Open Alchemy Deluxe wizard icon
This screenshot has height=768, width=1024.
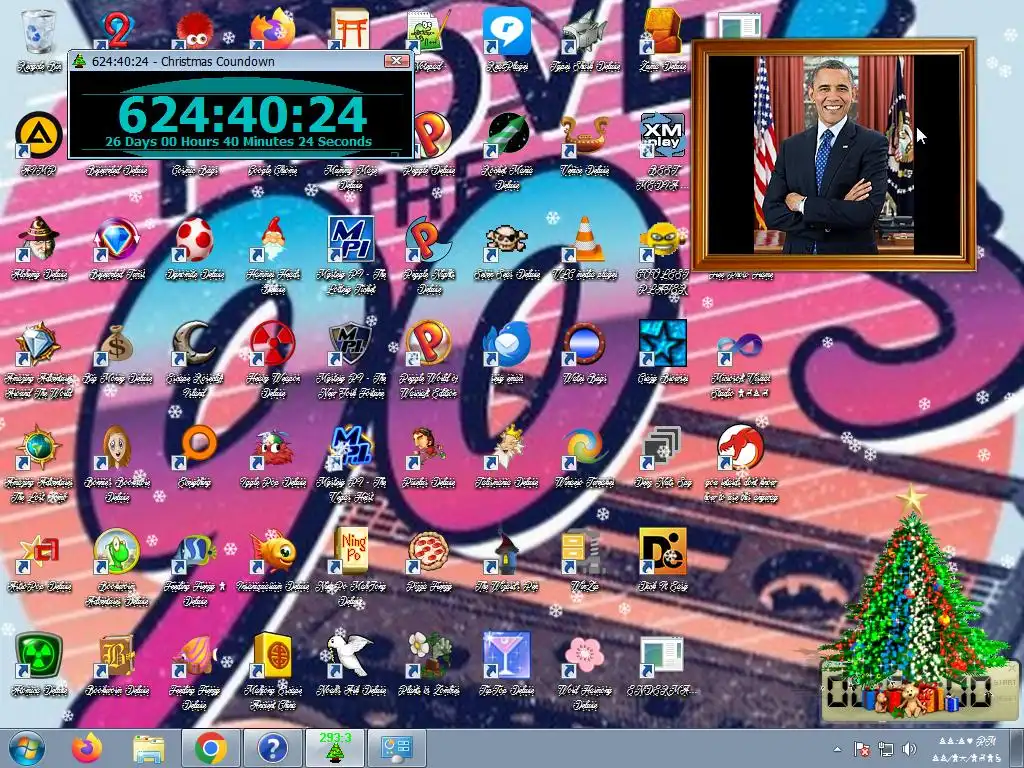[39, 239]
